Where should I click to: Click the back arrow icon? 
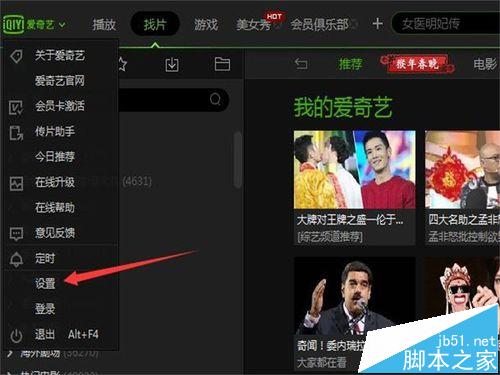(x=301, y=63)
